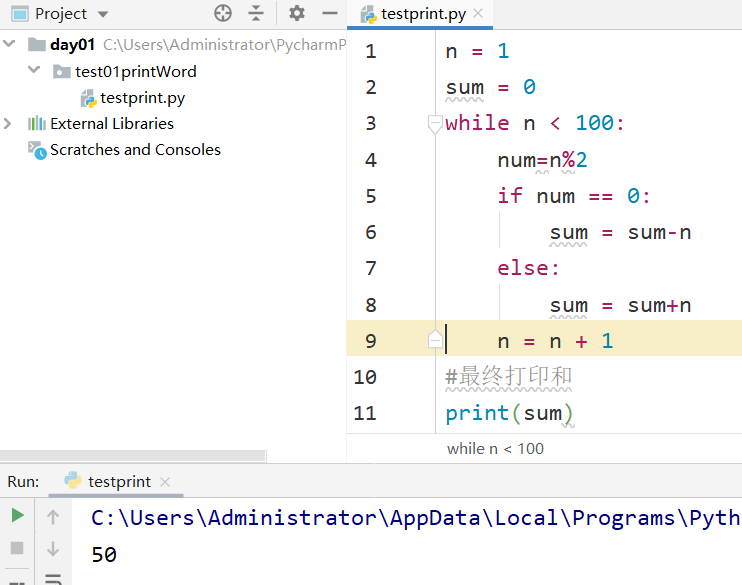Toggle soft-wrap in Run console
This screenshot has height=585, width=742.
[53, 579]
